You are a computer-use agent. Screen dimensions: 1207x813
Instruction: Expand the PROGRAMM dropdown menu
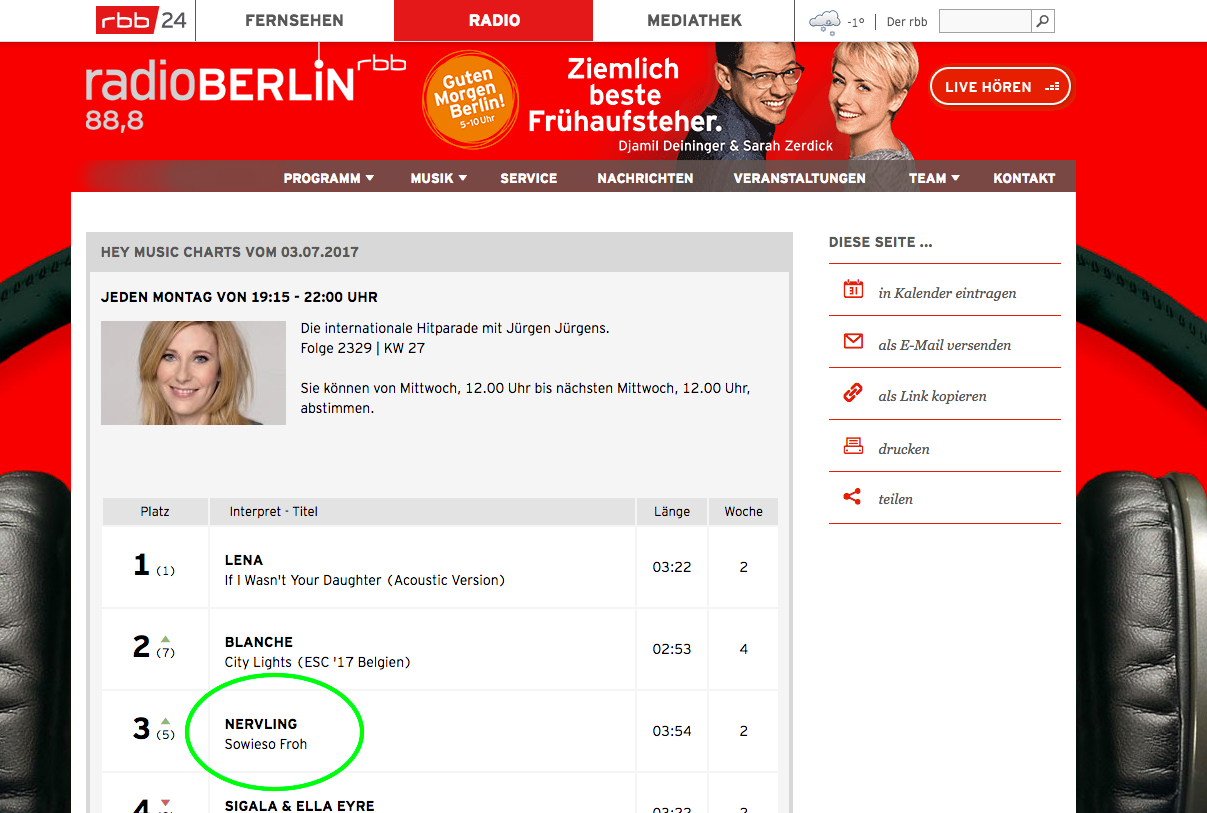pyautogui.click(x=329, y=178)
